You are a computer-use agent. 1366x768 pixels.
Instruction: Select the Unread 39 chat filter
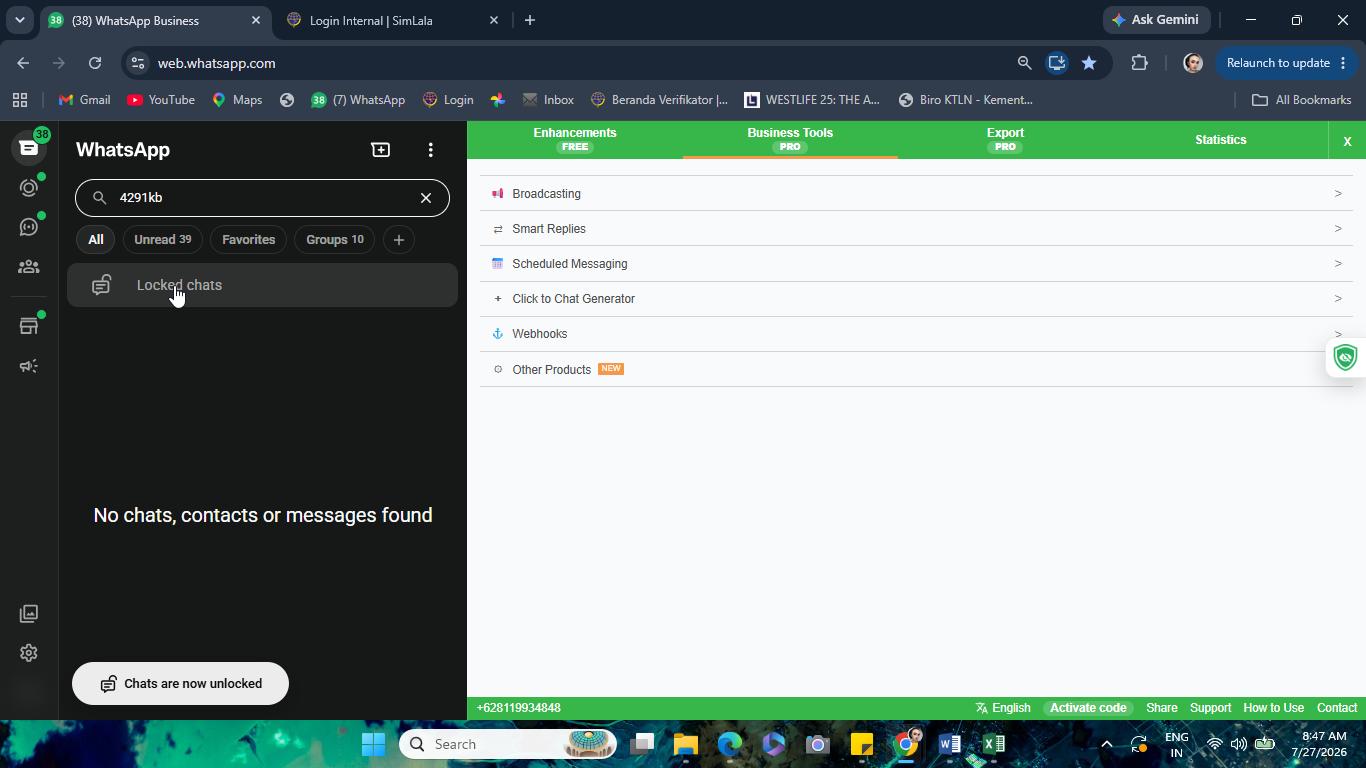pyautogui.click(x=162, y=240)
